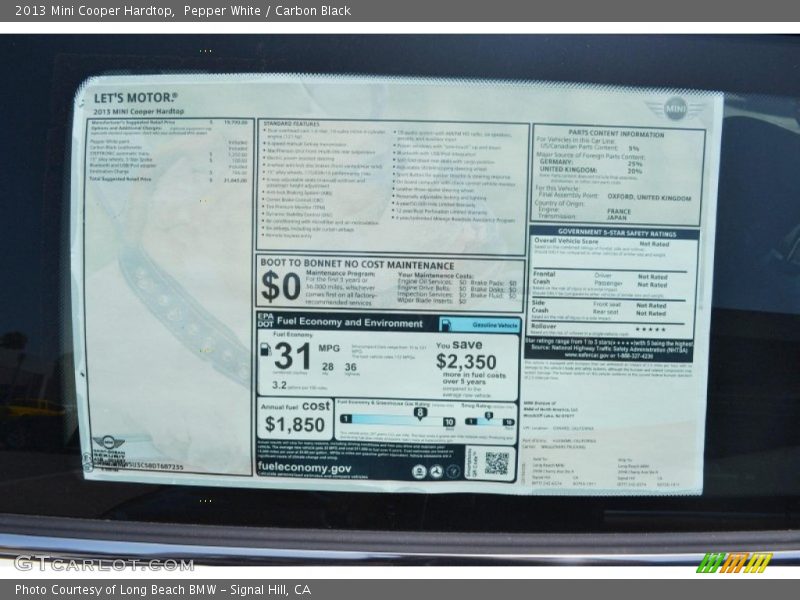800x600 pixels.
Task: Click the Gasoline Vehicle pump icon
Action: (x=445, y=325)
